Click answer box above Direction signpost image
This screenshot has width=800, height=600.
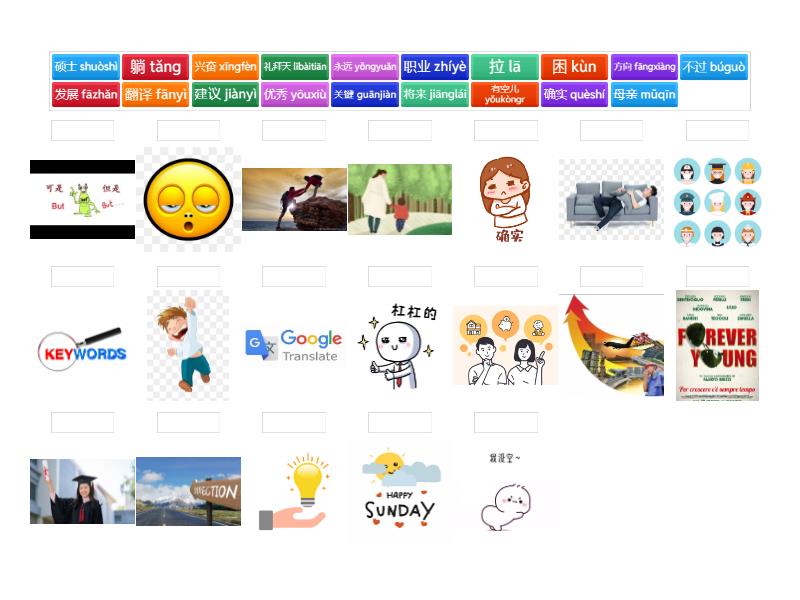coord(188,423)
